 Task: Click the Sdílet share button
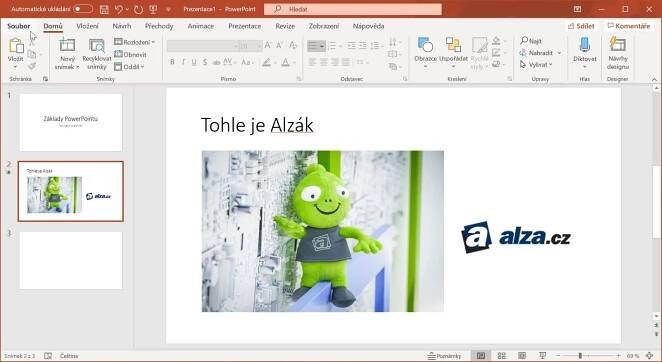pyautogui.click(x=581, y=26)
